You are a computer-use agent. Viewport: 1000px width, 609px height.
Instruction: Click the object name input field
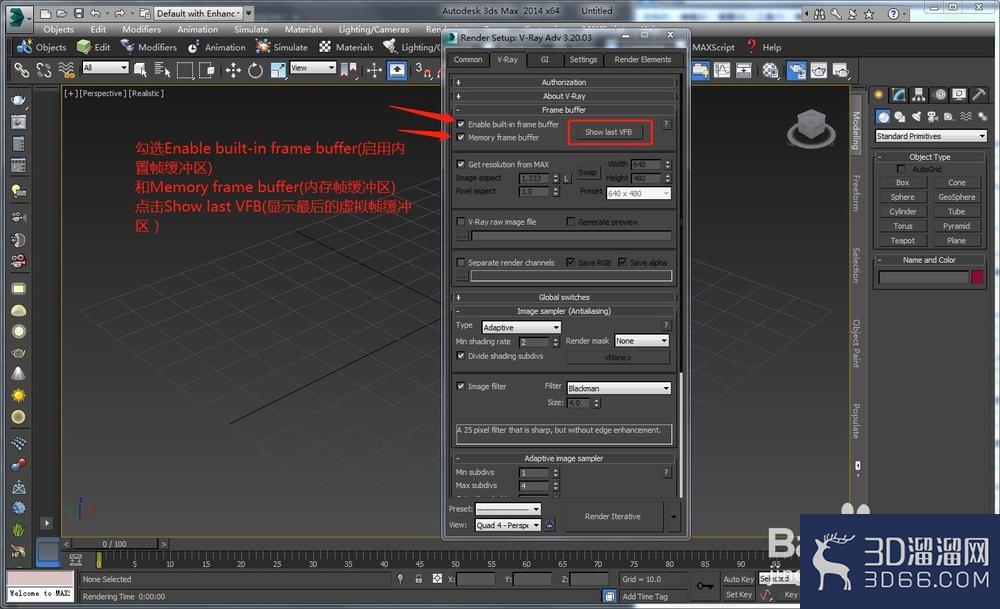click(923, 277)
